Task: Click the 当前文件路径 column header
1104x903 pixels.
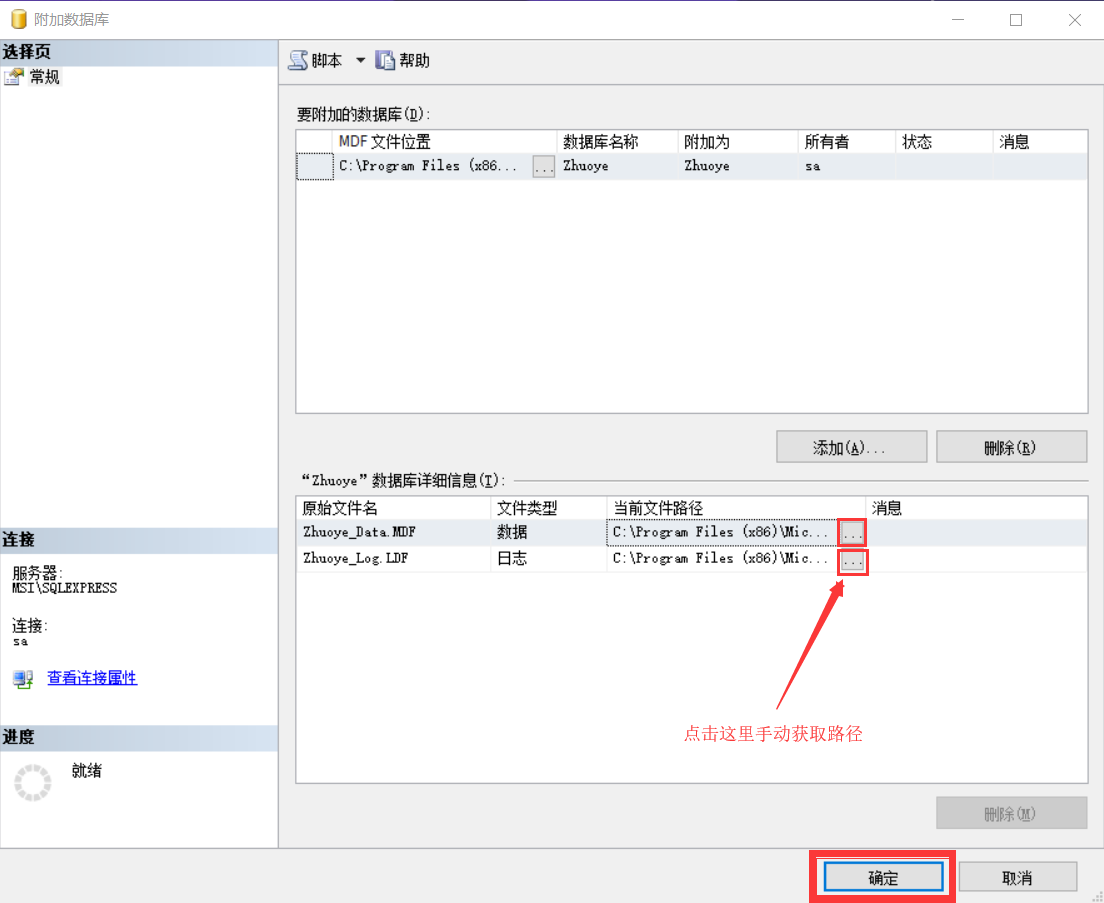Action: (736, 508)
